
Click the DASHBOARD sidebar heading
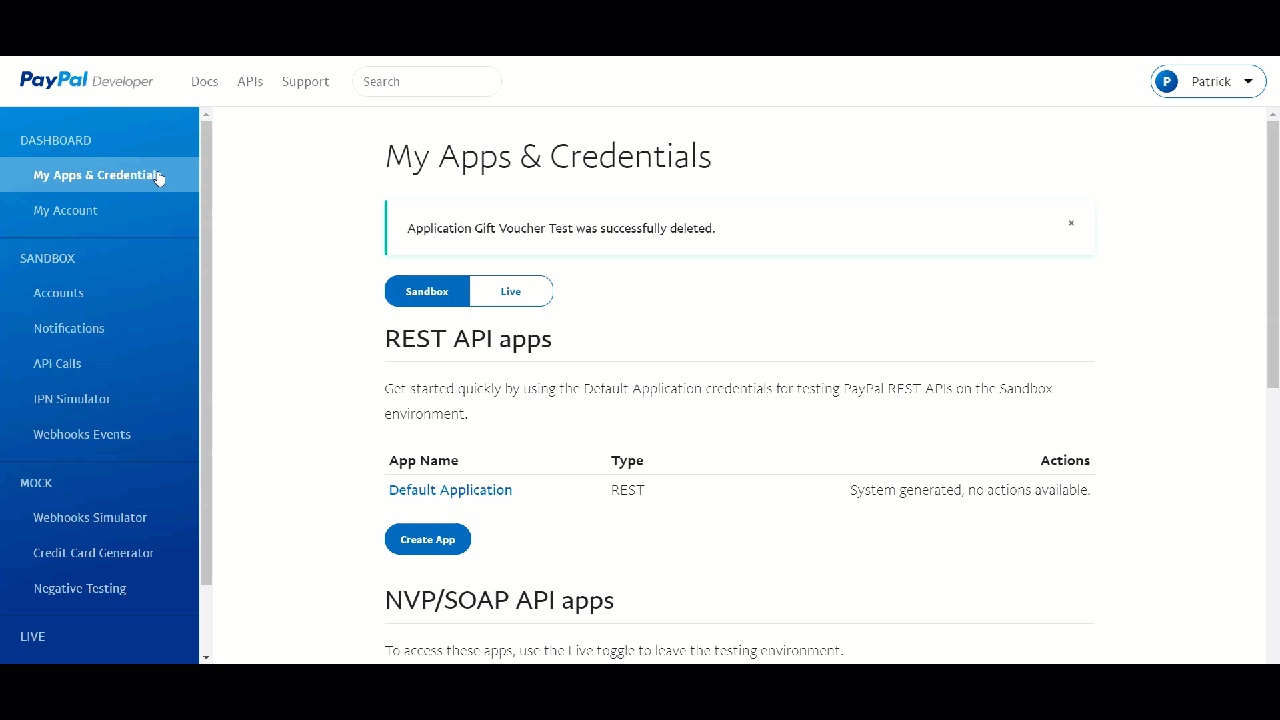pyautogui.click(x=56, y=140)
